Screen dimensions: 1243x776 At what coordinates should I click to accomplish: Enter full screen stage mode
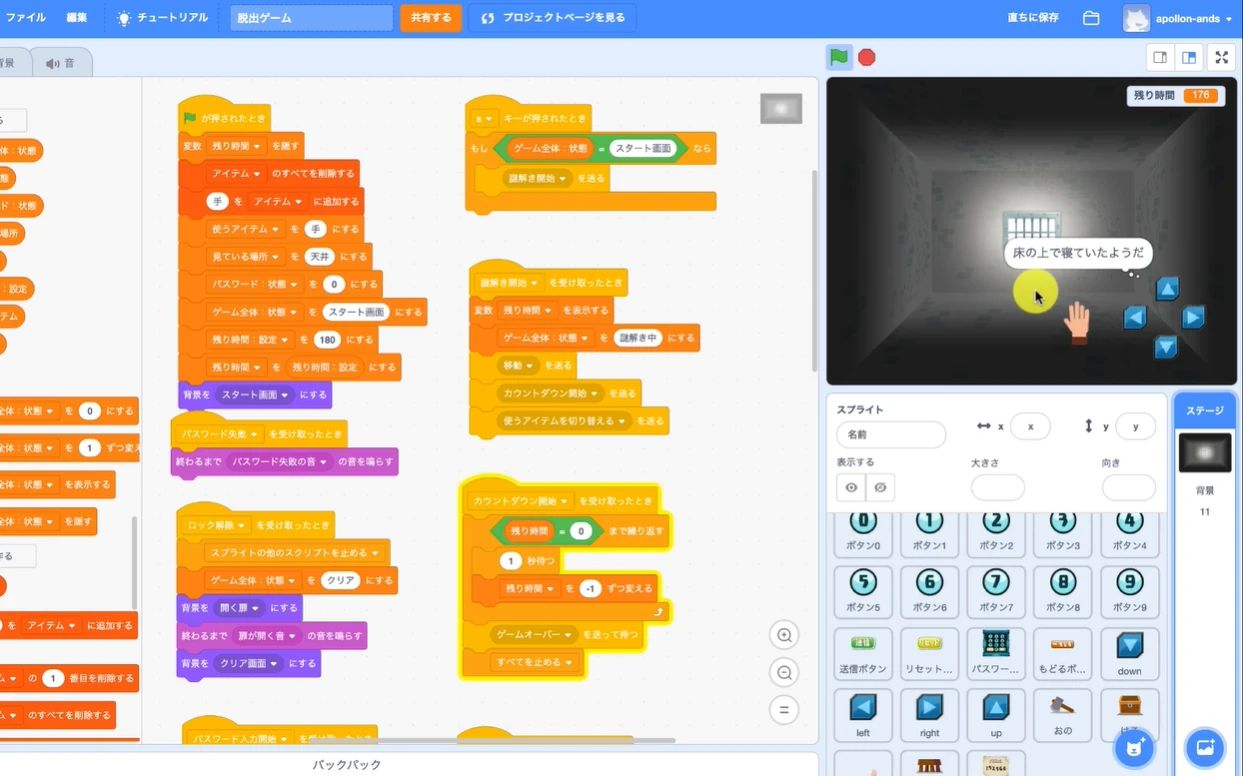pos(1221,57)
